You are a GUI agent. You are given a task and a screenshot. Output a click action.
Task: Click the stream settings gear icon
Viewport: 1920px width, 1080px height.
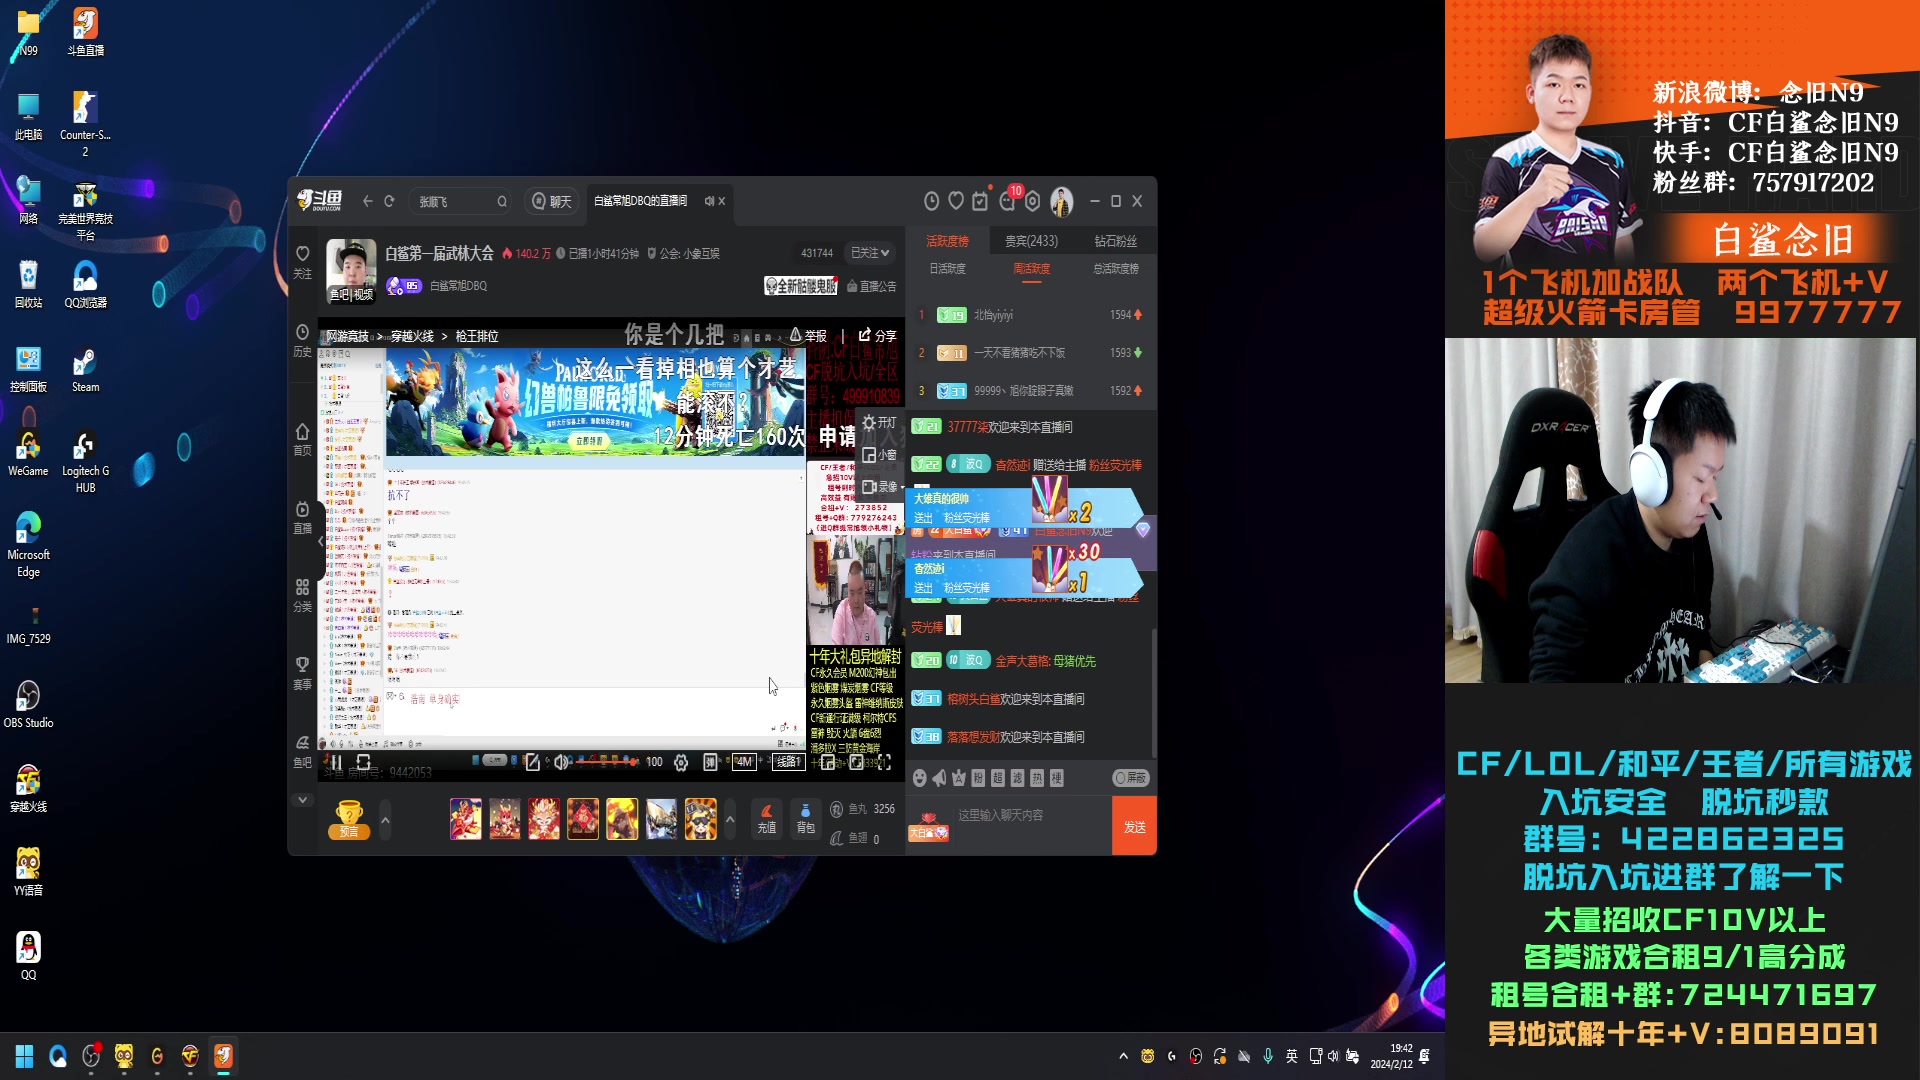(681, 762)
